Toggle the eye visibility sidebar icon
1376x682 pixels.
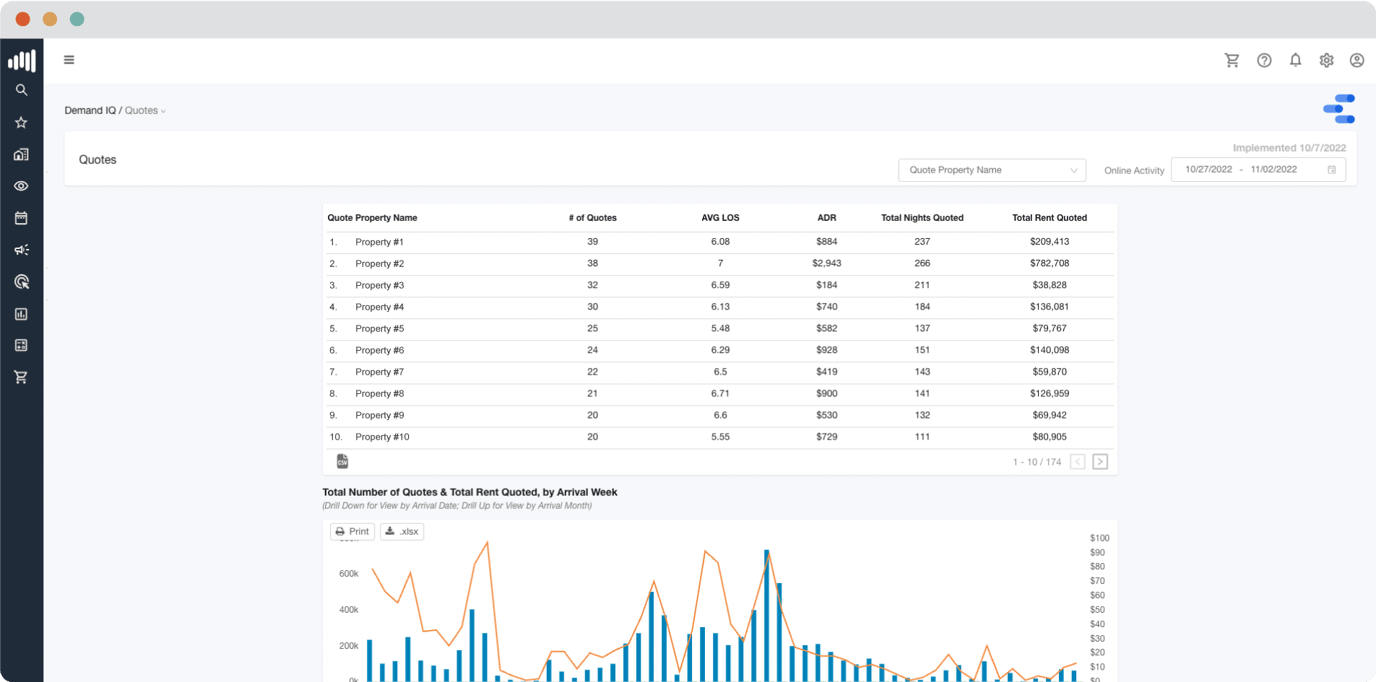click(21, 186)
